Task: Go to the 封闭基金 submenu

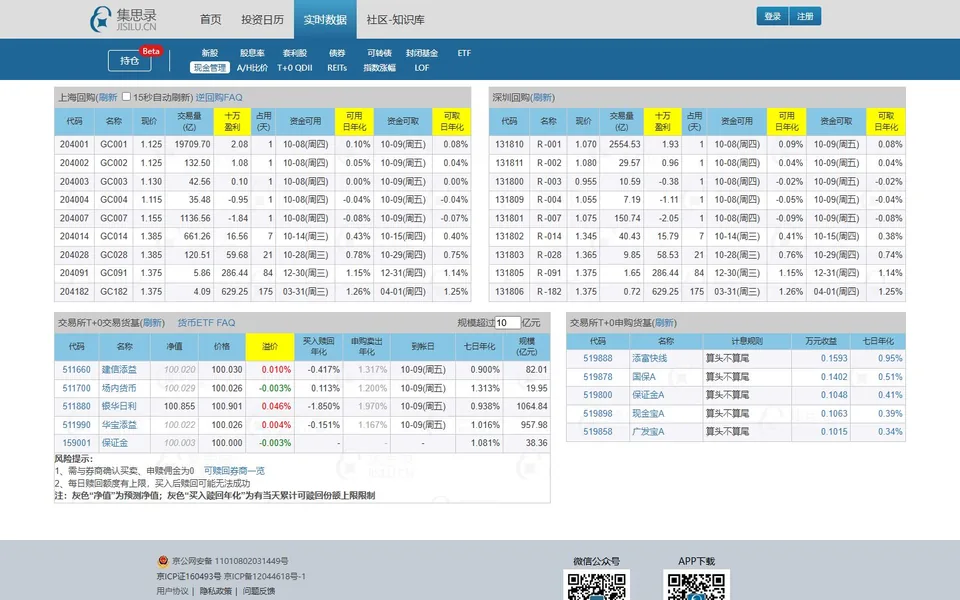Action: 422,53
